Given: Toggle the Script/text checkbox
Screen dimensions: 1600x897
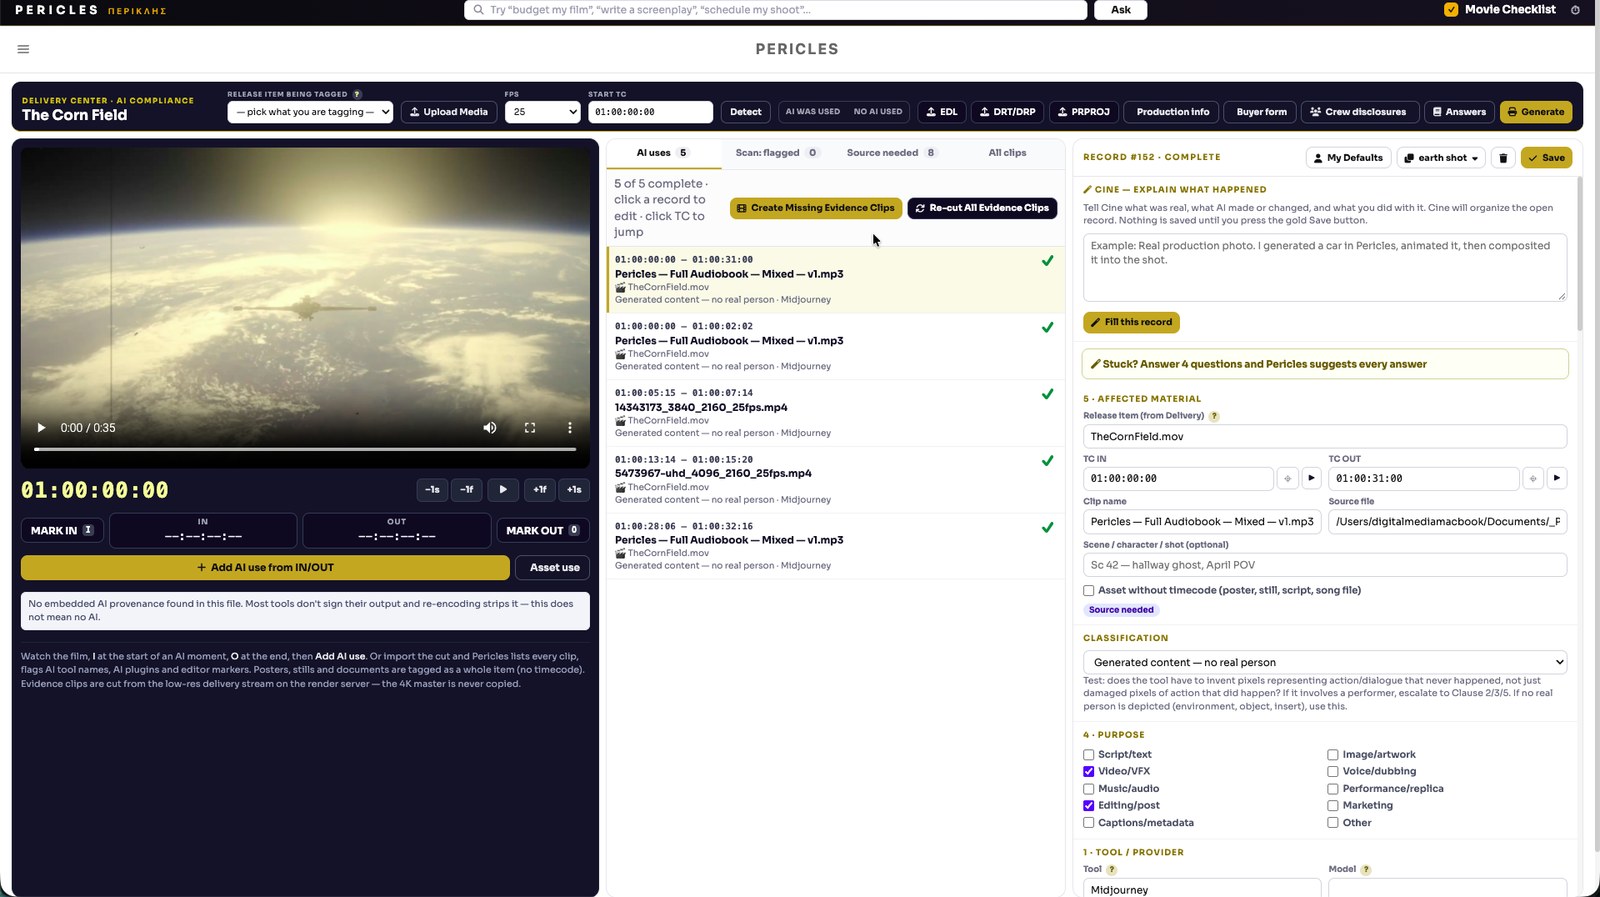Looking at the screenshot, I should pyautogui.click(x=1088, y=755).
